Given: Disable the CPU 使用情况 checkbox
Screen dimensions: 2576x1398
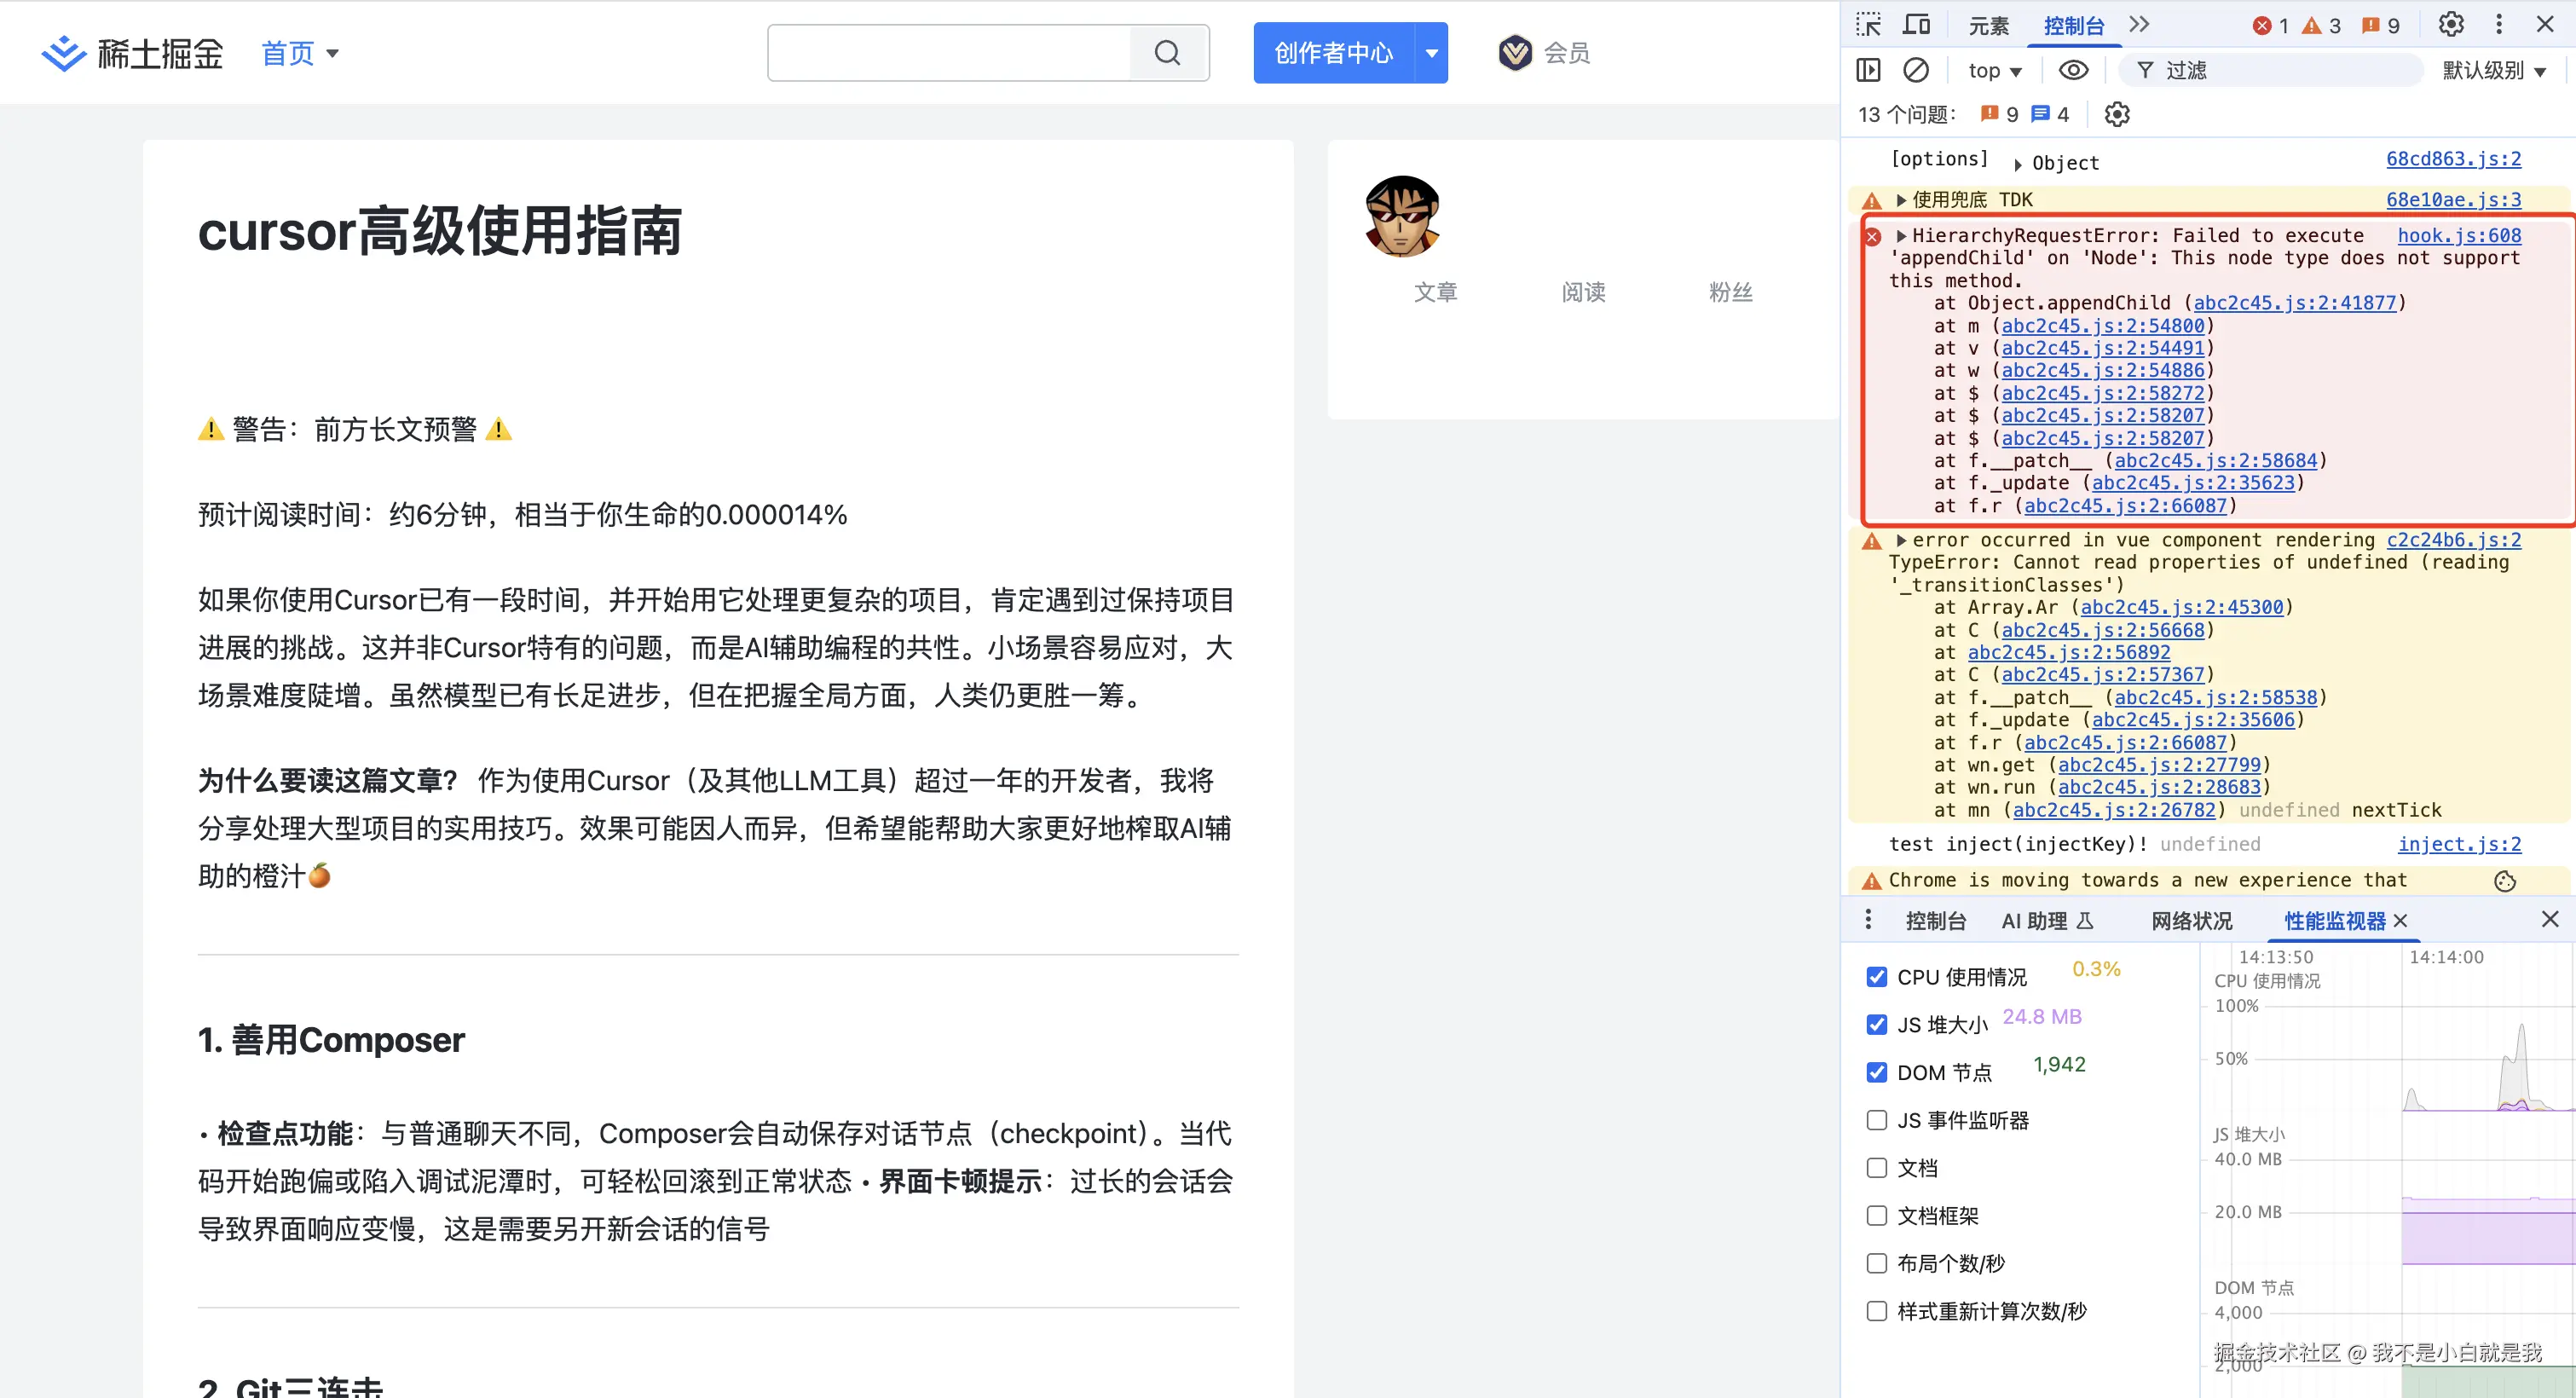Looking at the screenshot, I should (1877, 976).
